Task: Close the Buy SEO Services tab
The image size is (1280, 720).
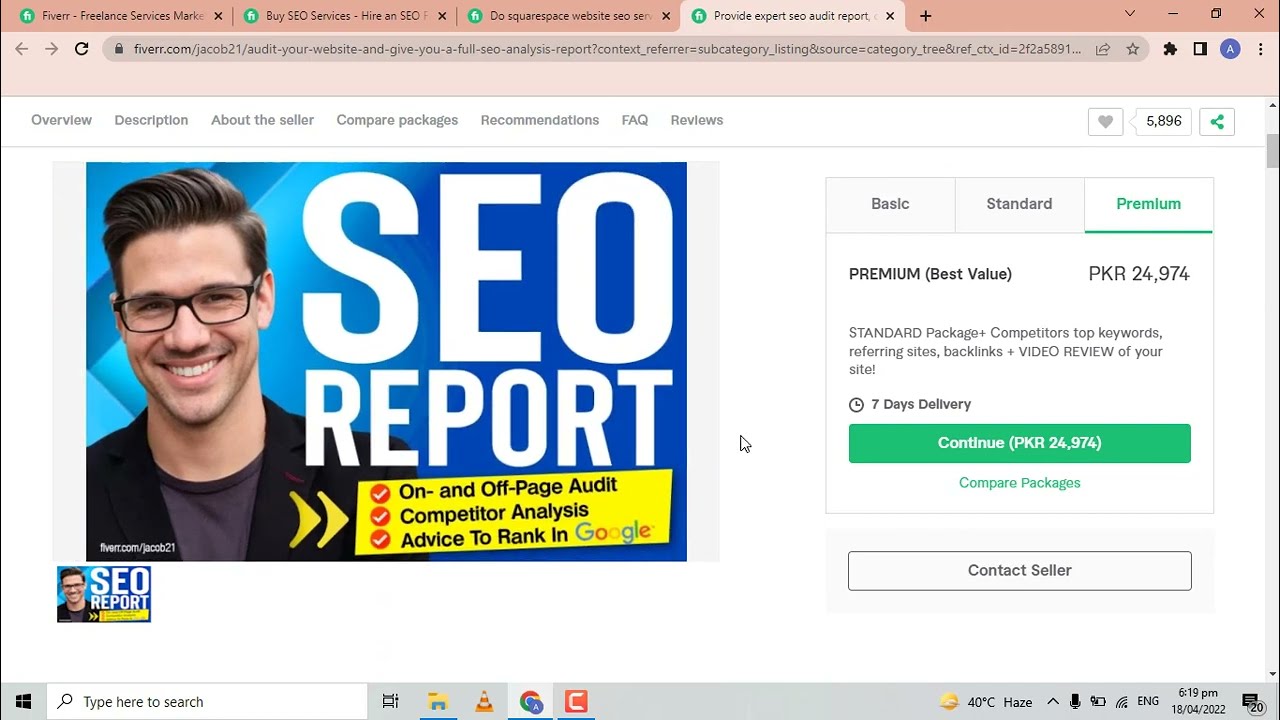Action: click(x=442, y=16)
